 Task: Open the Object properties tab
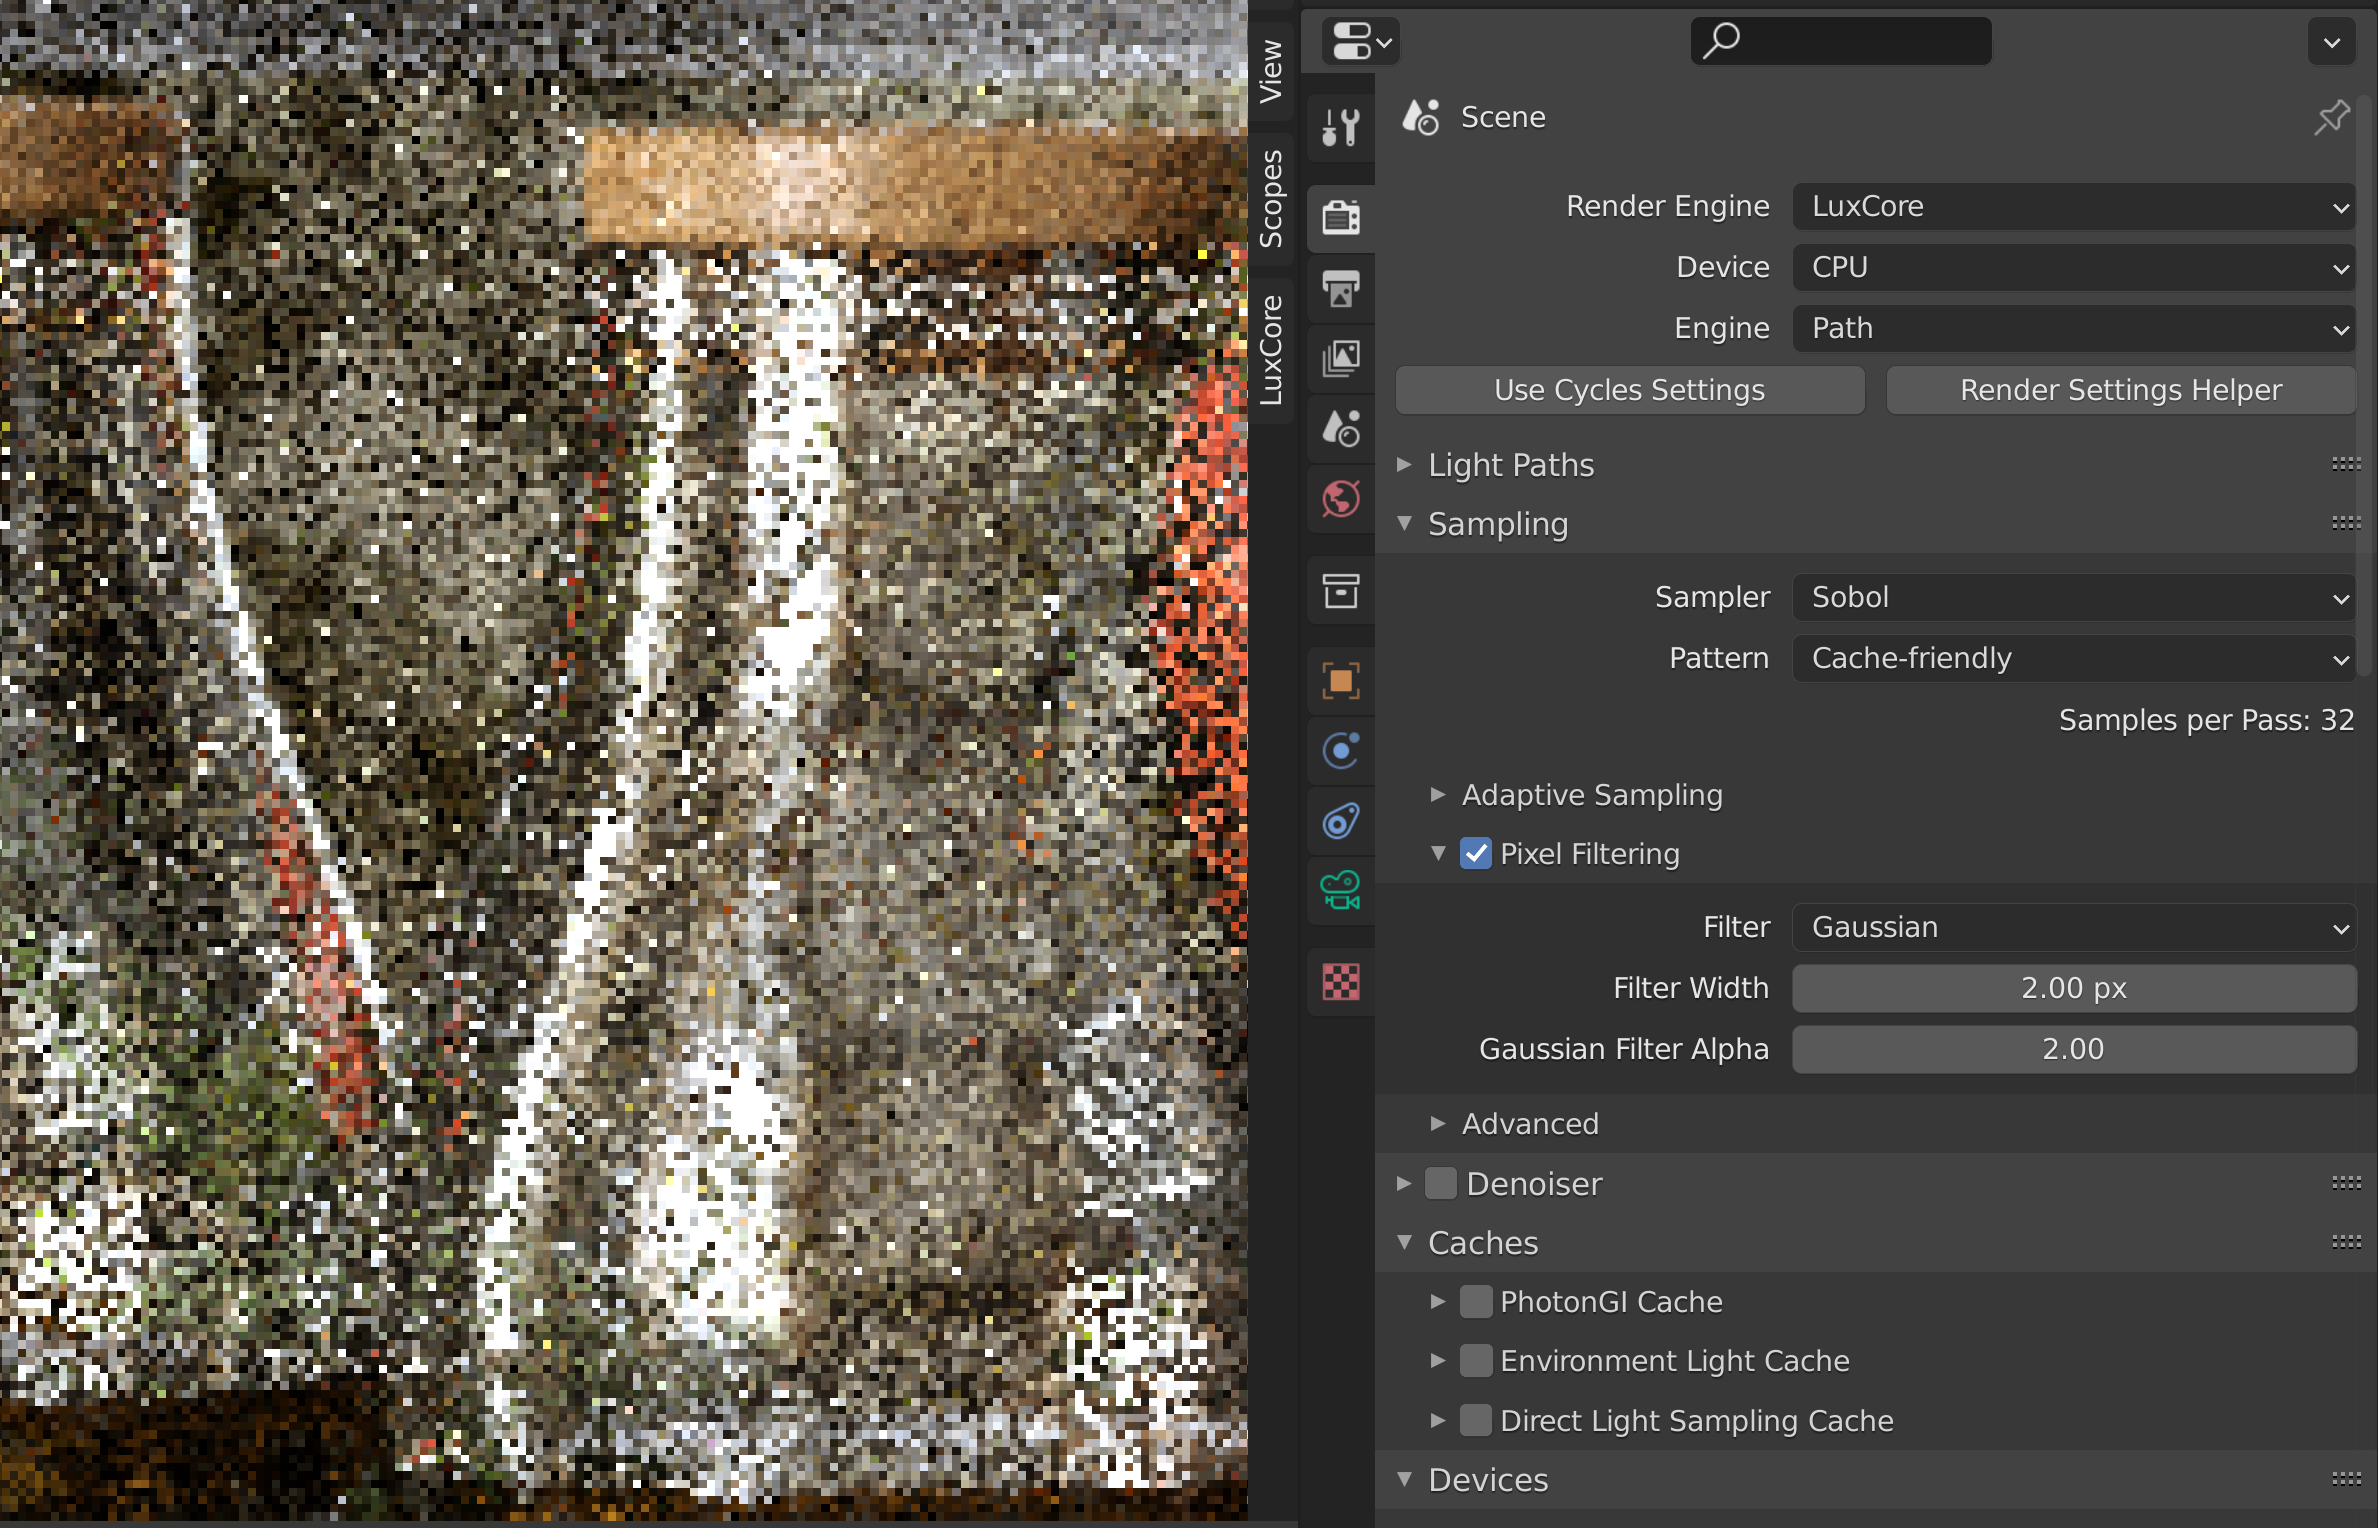point(1340,681)
